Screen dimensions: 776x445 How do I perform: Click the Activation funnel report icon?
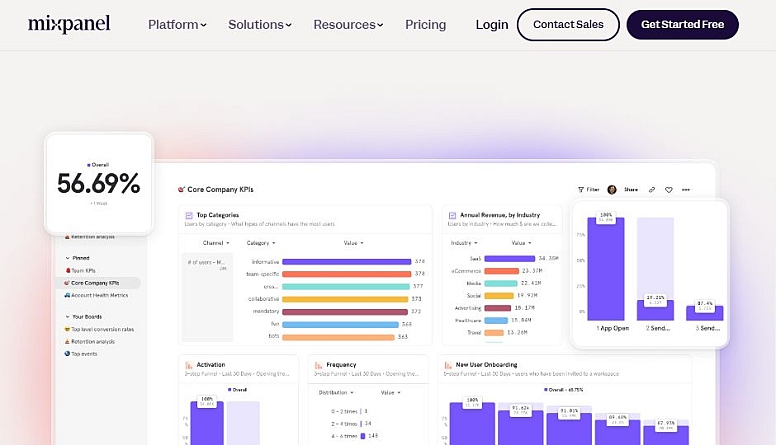[189, 365]
